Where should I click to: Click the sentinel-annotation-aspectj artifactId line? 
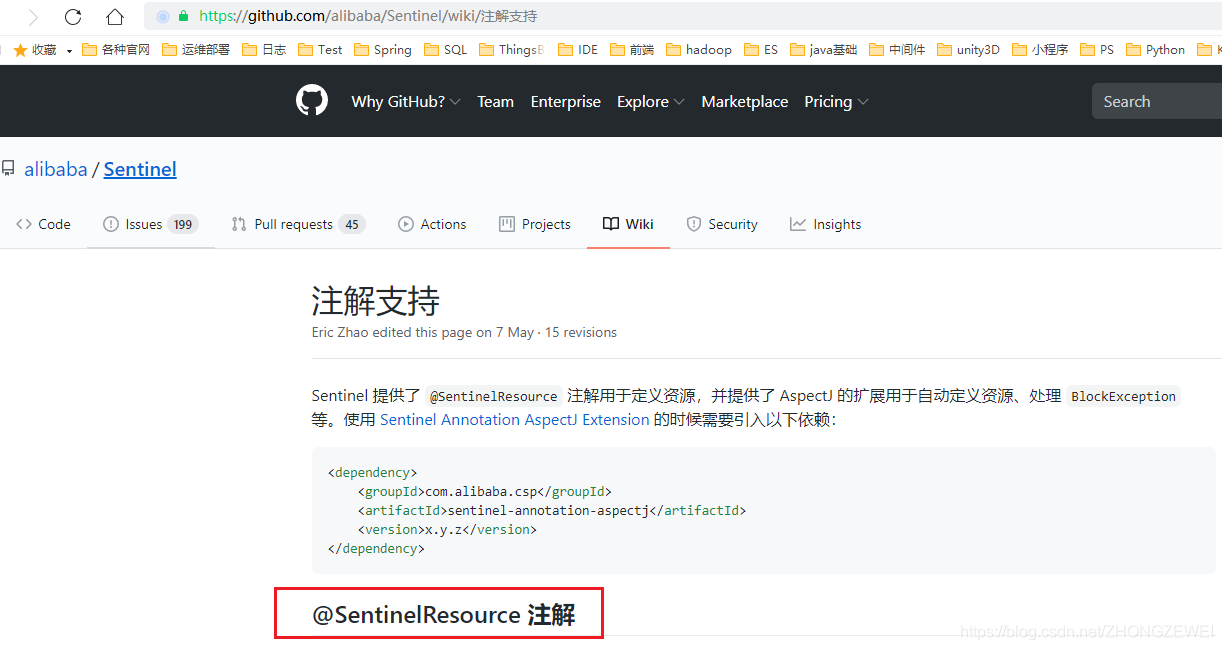[x=552, y=510]
